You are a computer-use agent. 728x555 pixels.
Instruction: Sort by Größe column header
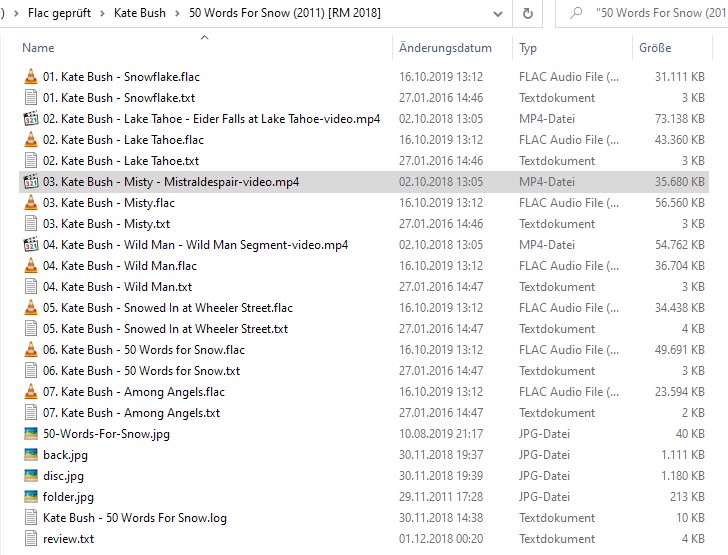[x=655, y=47]
